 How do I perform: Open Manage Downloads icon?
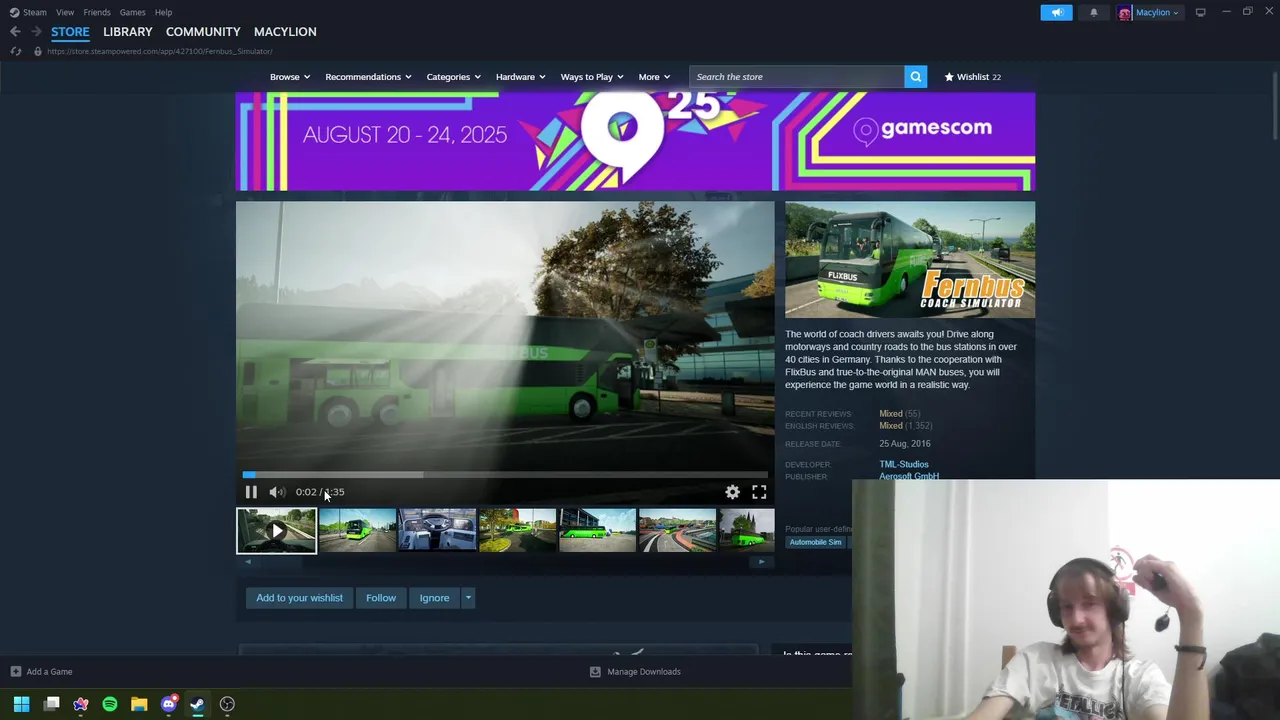[595, 672]
